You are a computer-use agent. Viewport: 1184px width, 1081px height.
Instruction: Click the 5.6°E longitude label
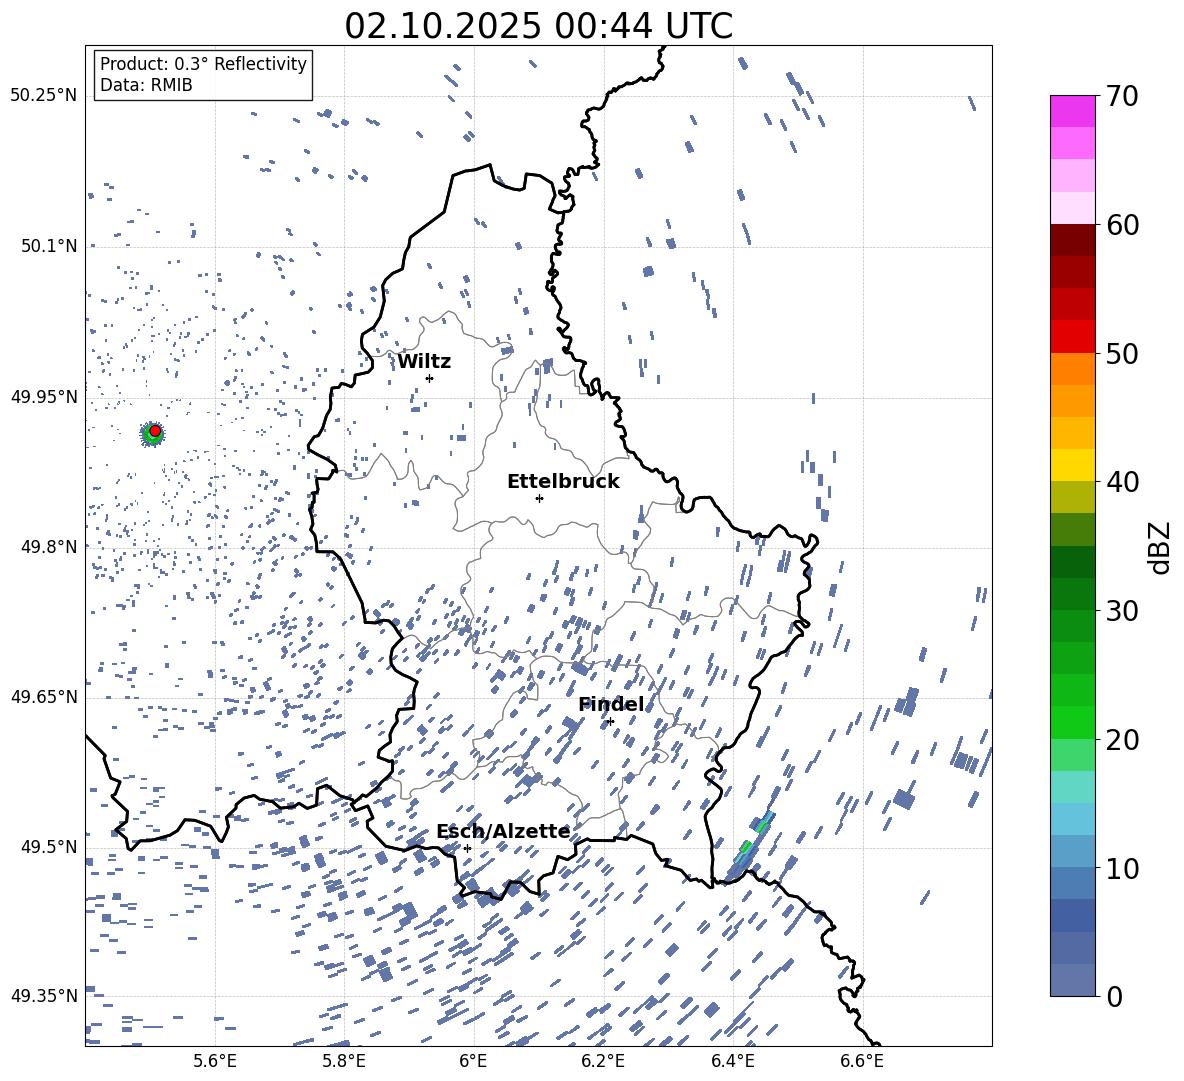(215, 1061)
